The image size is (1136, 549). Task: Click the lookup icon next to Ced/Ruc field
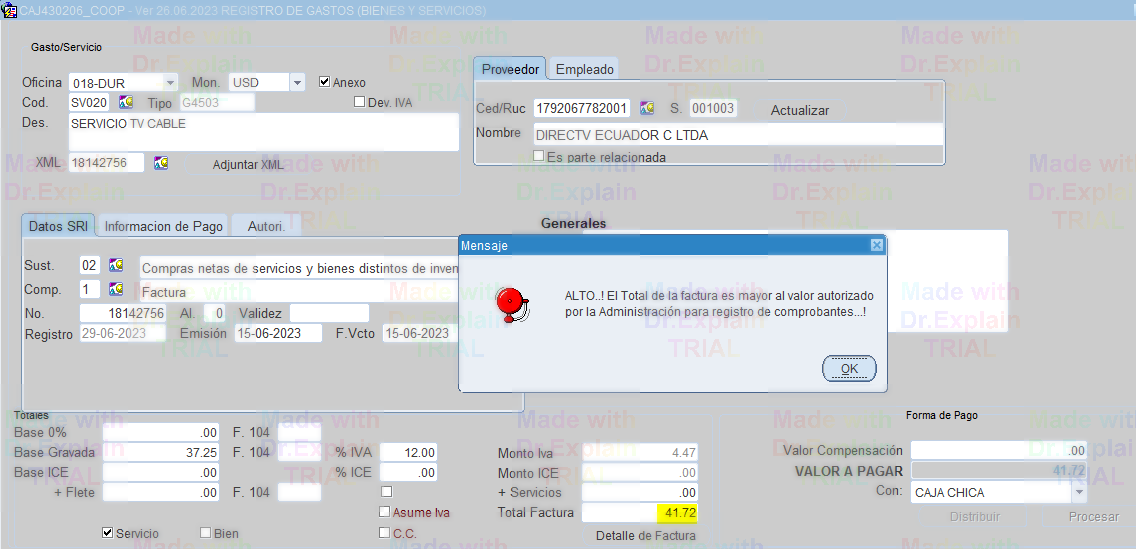pyautogui.click(x=647, y=108)
